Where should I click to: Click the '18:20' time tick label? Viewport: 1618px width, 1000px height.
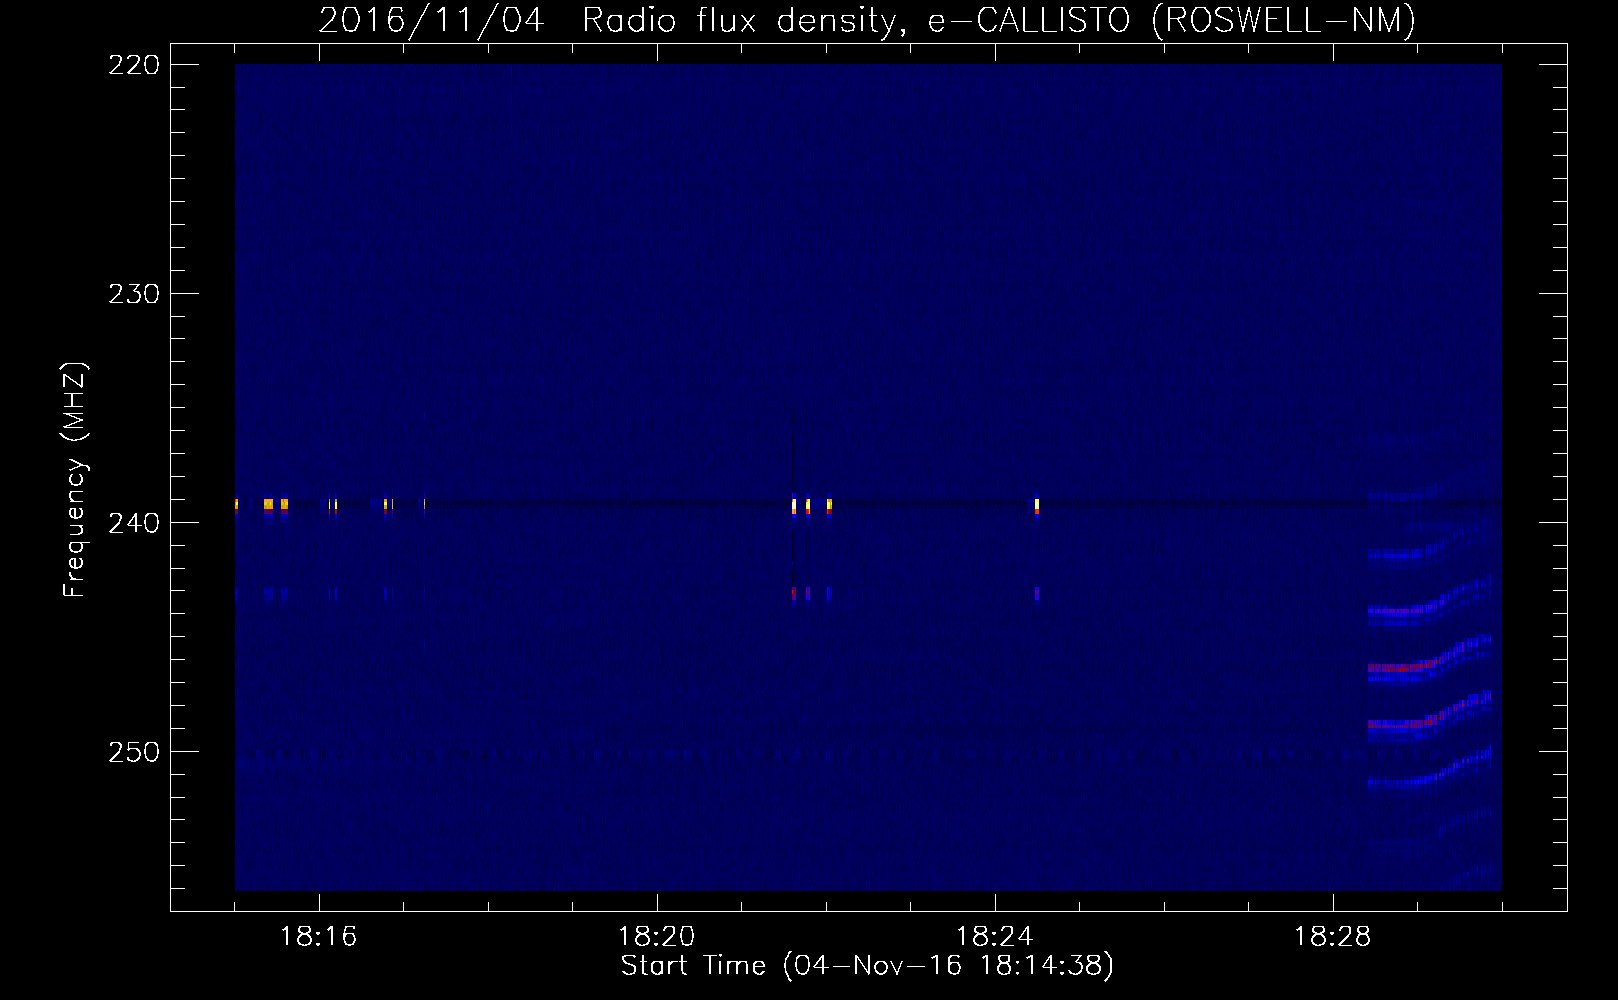(656, 937)
